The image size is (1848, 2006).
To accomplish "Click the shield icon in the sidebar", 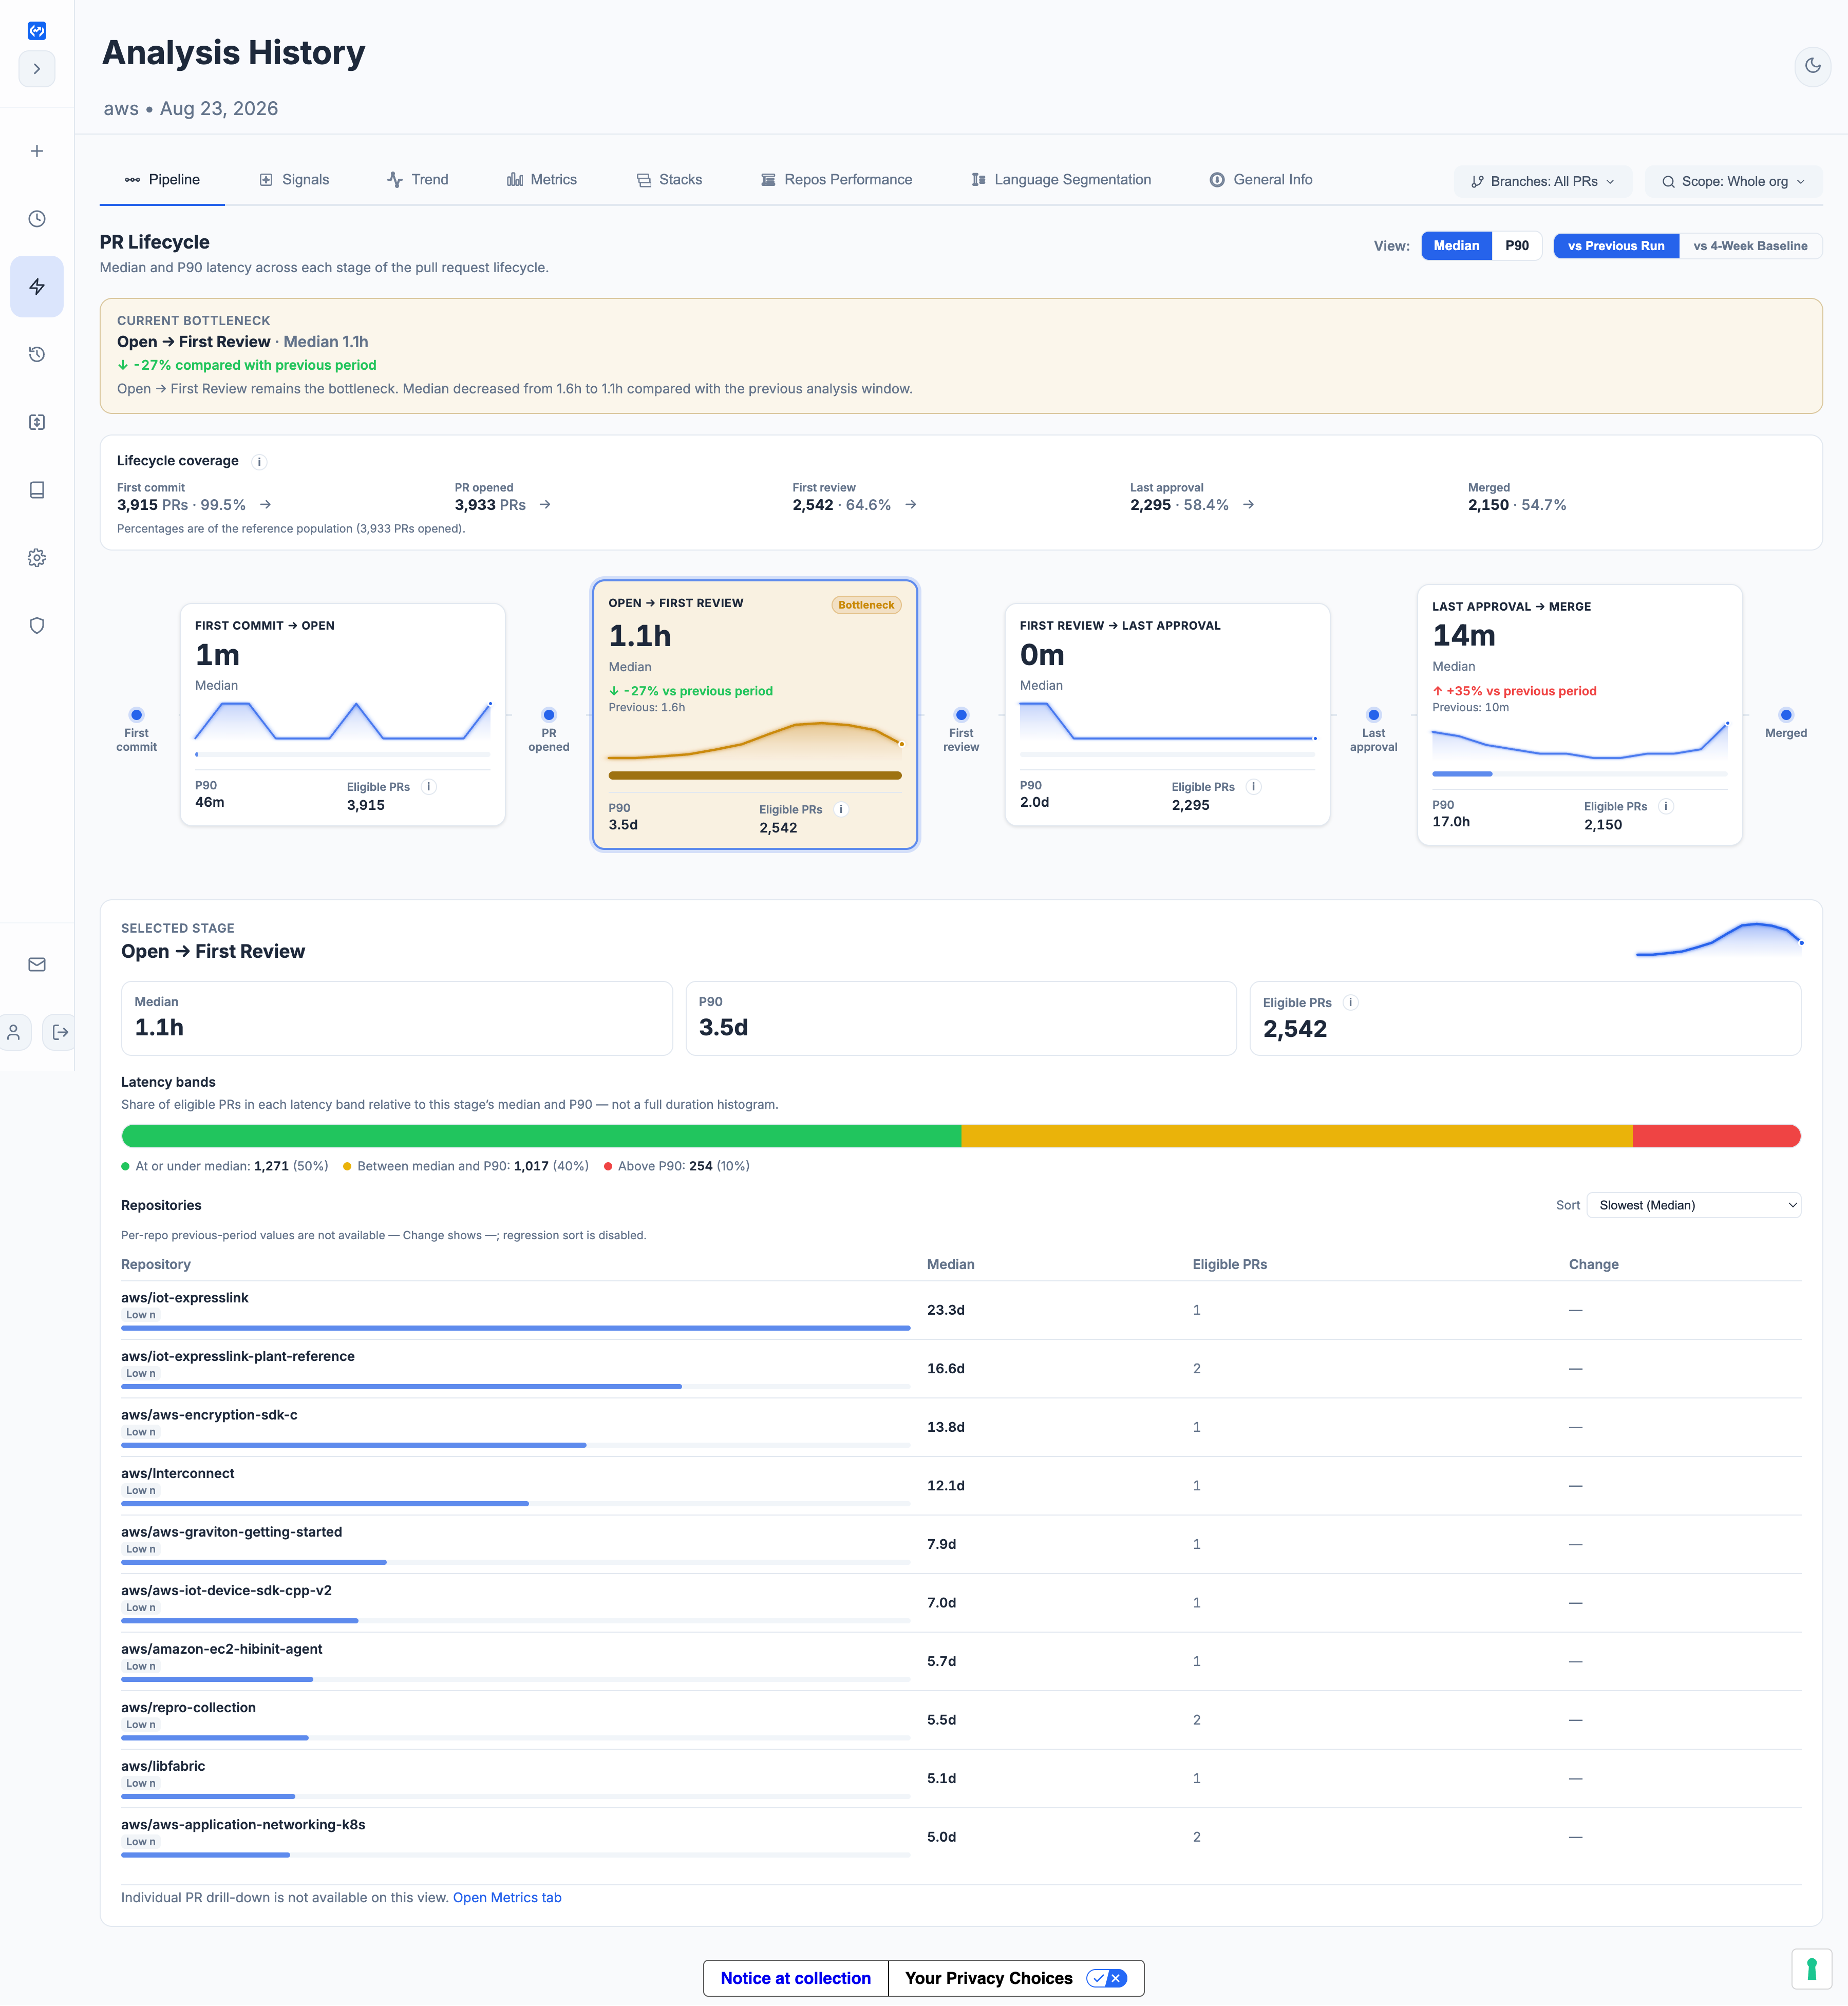I will point(37,626).
